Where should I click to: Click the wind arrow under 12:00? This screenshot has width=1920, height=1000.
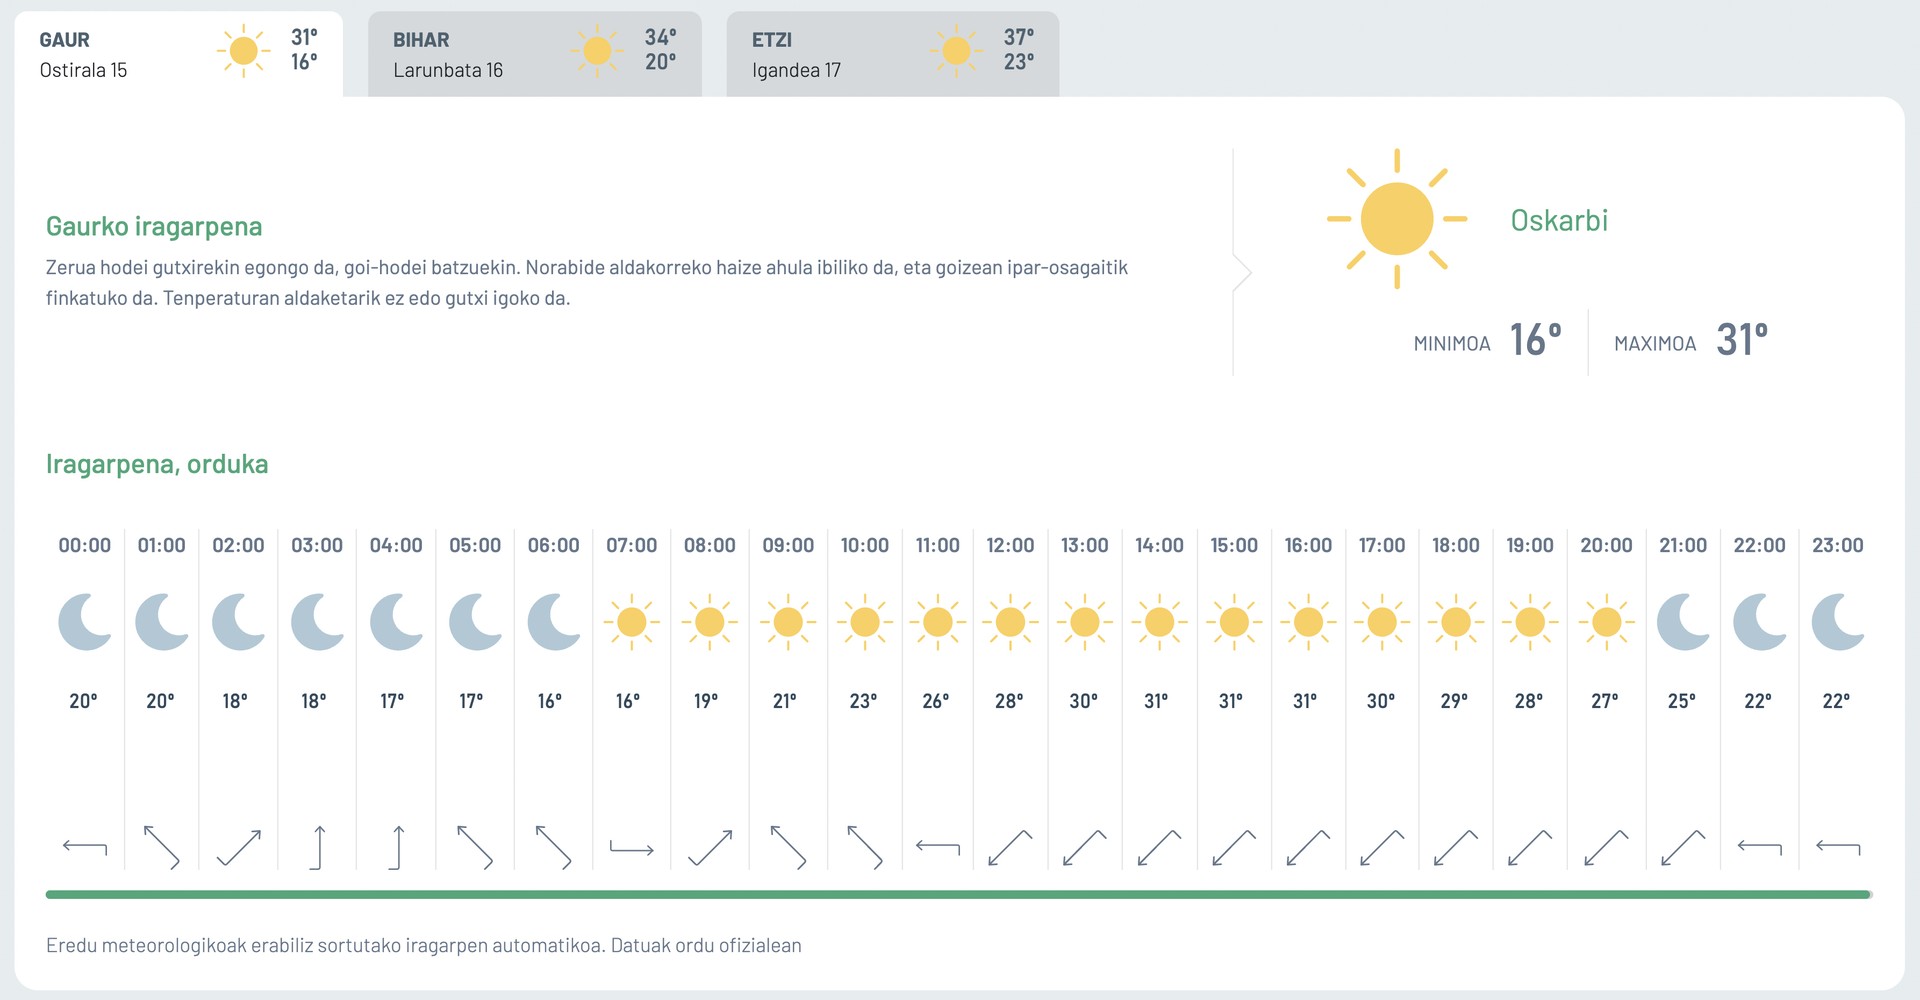click(x=1010, y=847)
